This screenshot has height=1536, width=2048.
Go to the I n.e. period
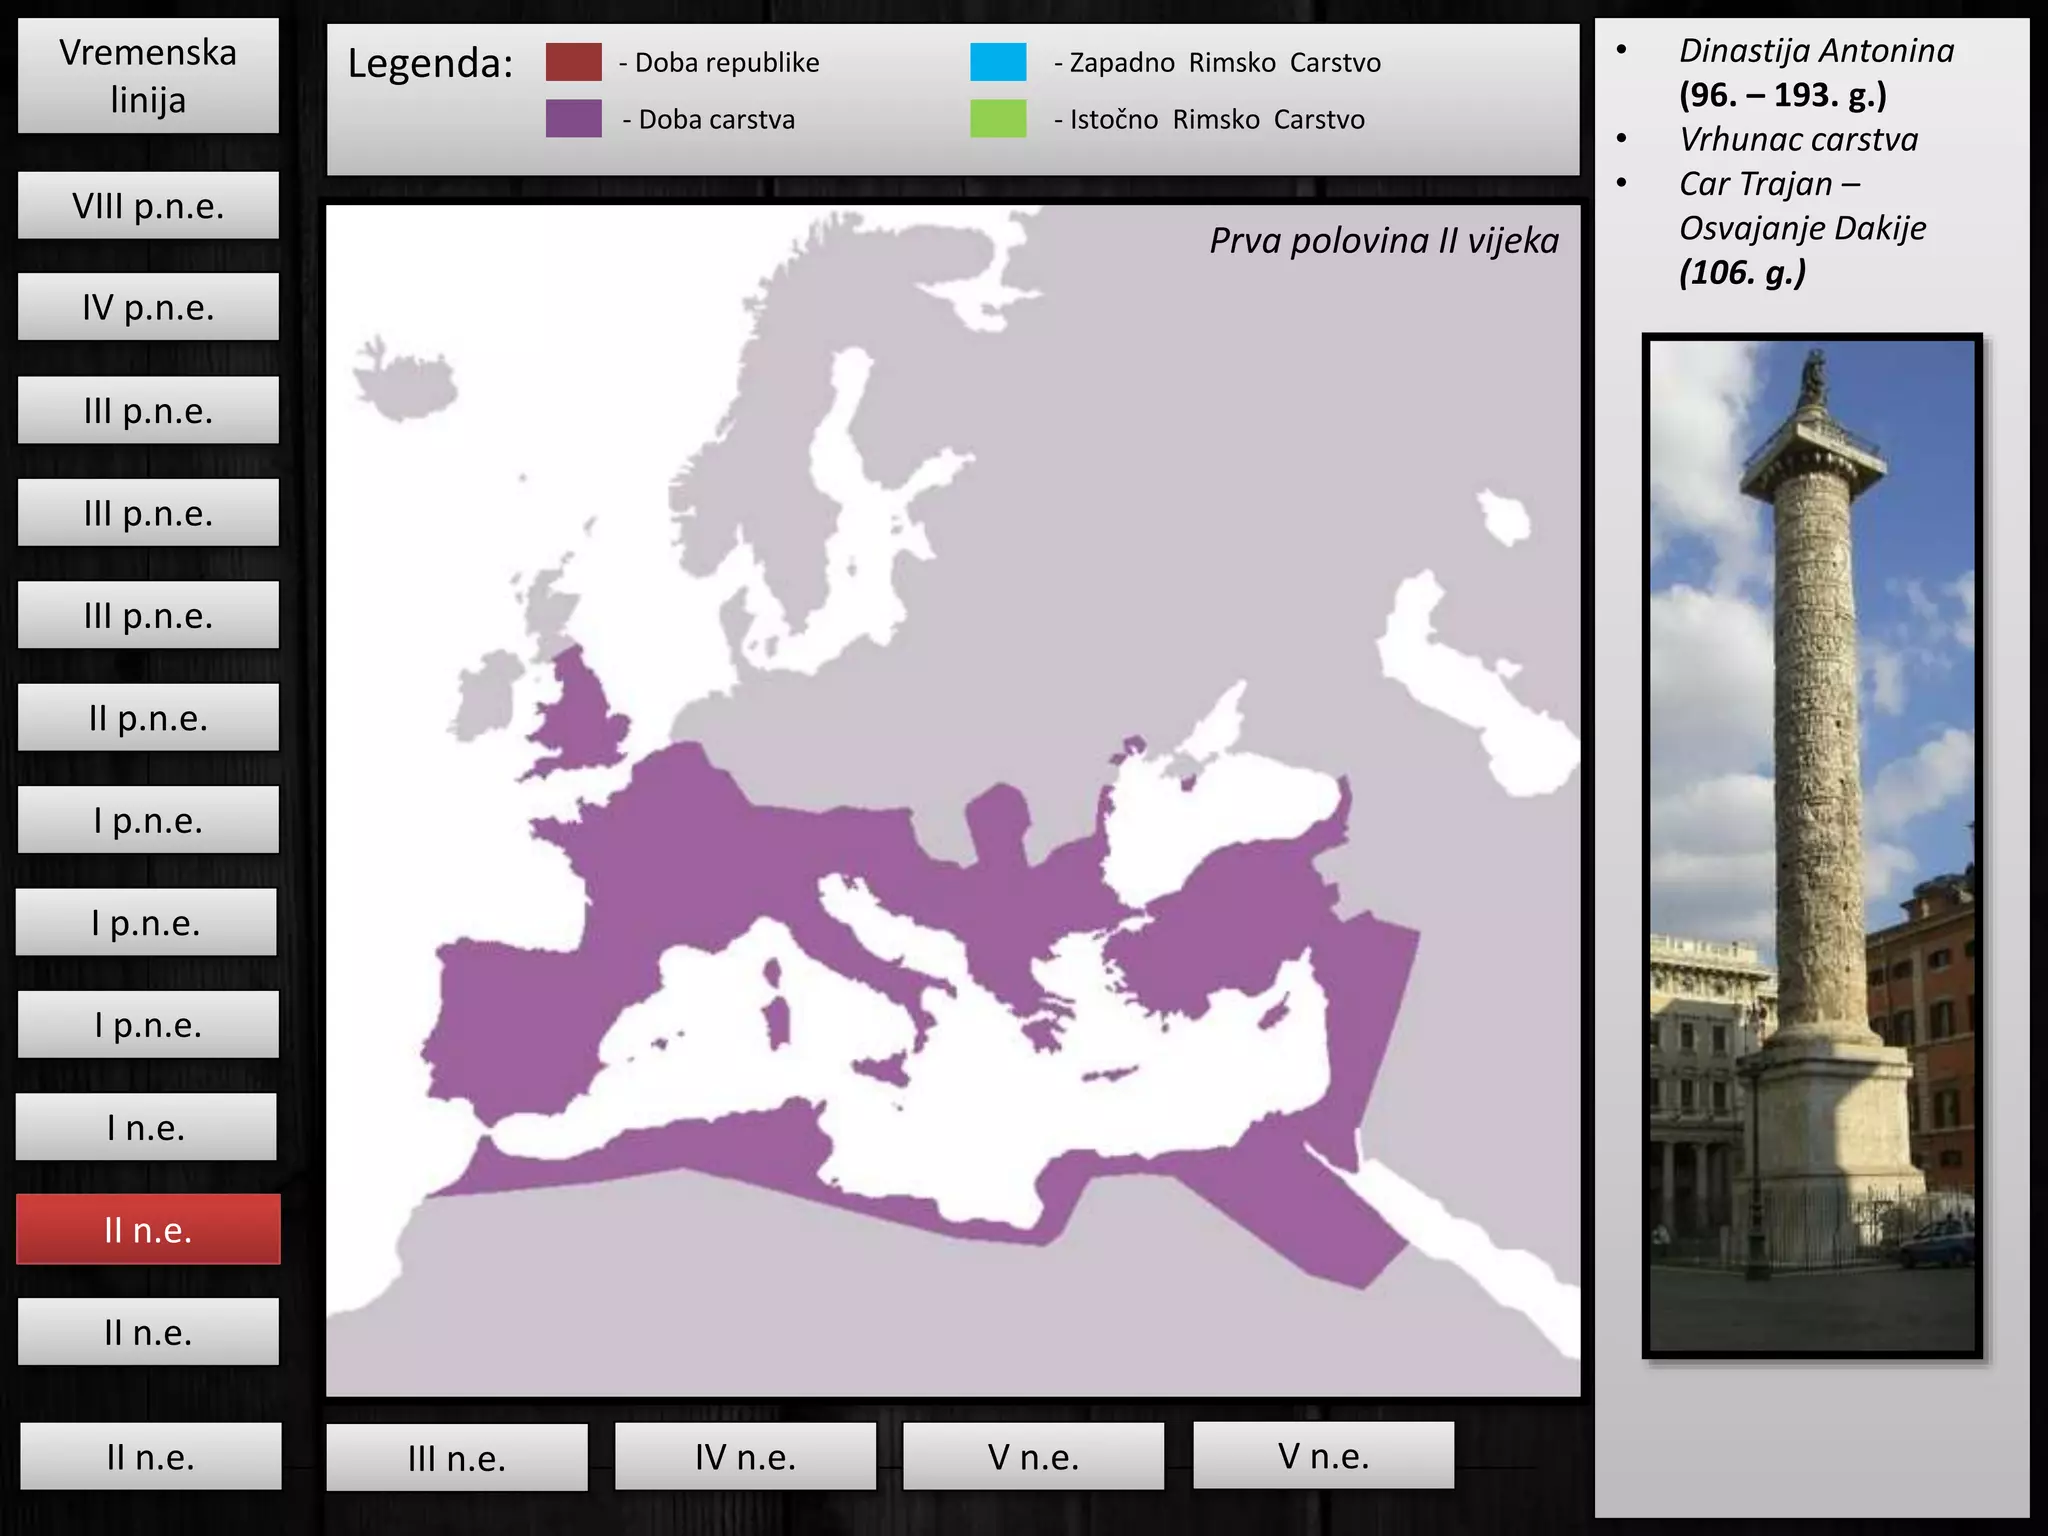coord(146,1127)
